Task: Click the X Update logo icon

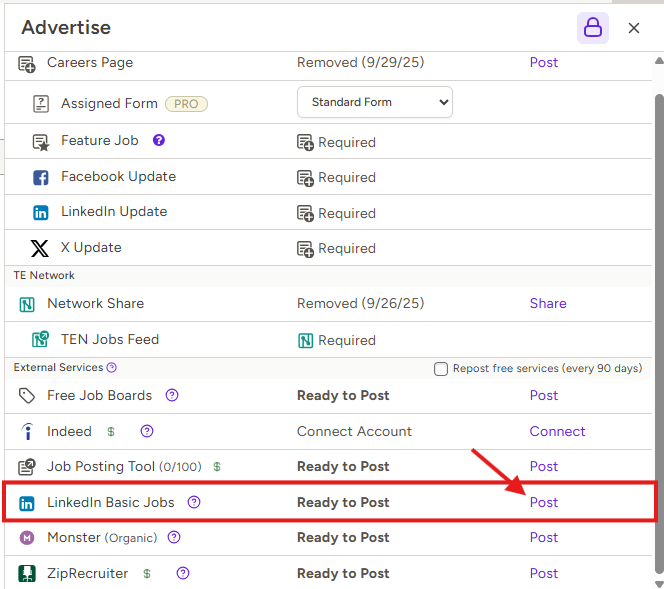Action: (40, 248)
